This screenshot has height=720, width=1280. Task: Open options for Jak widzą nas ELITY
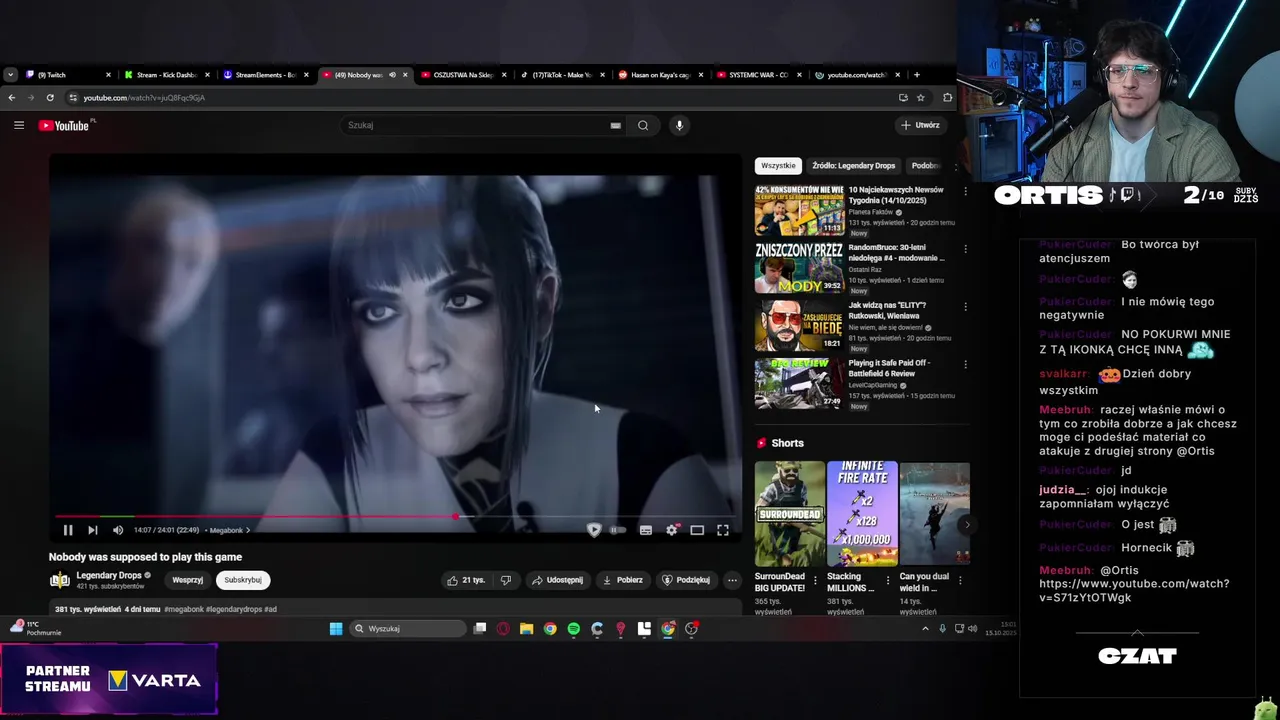pyautogui.click(x=965, y=307)
